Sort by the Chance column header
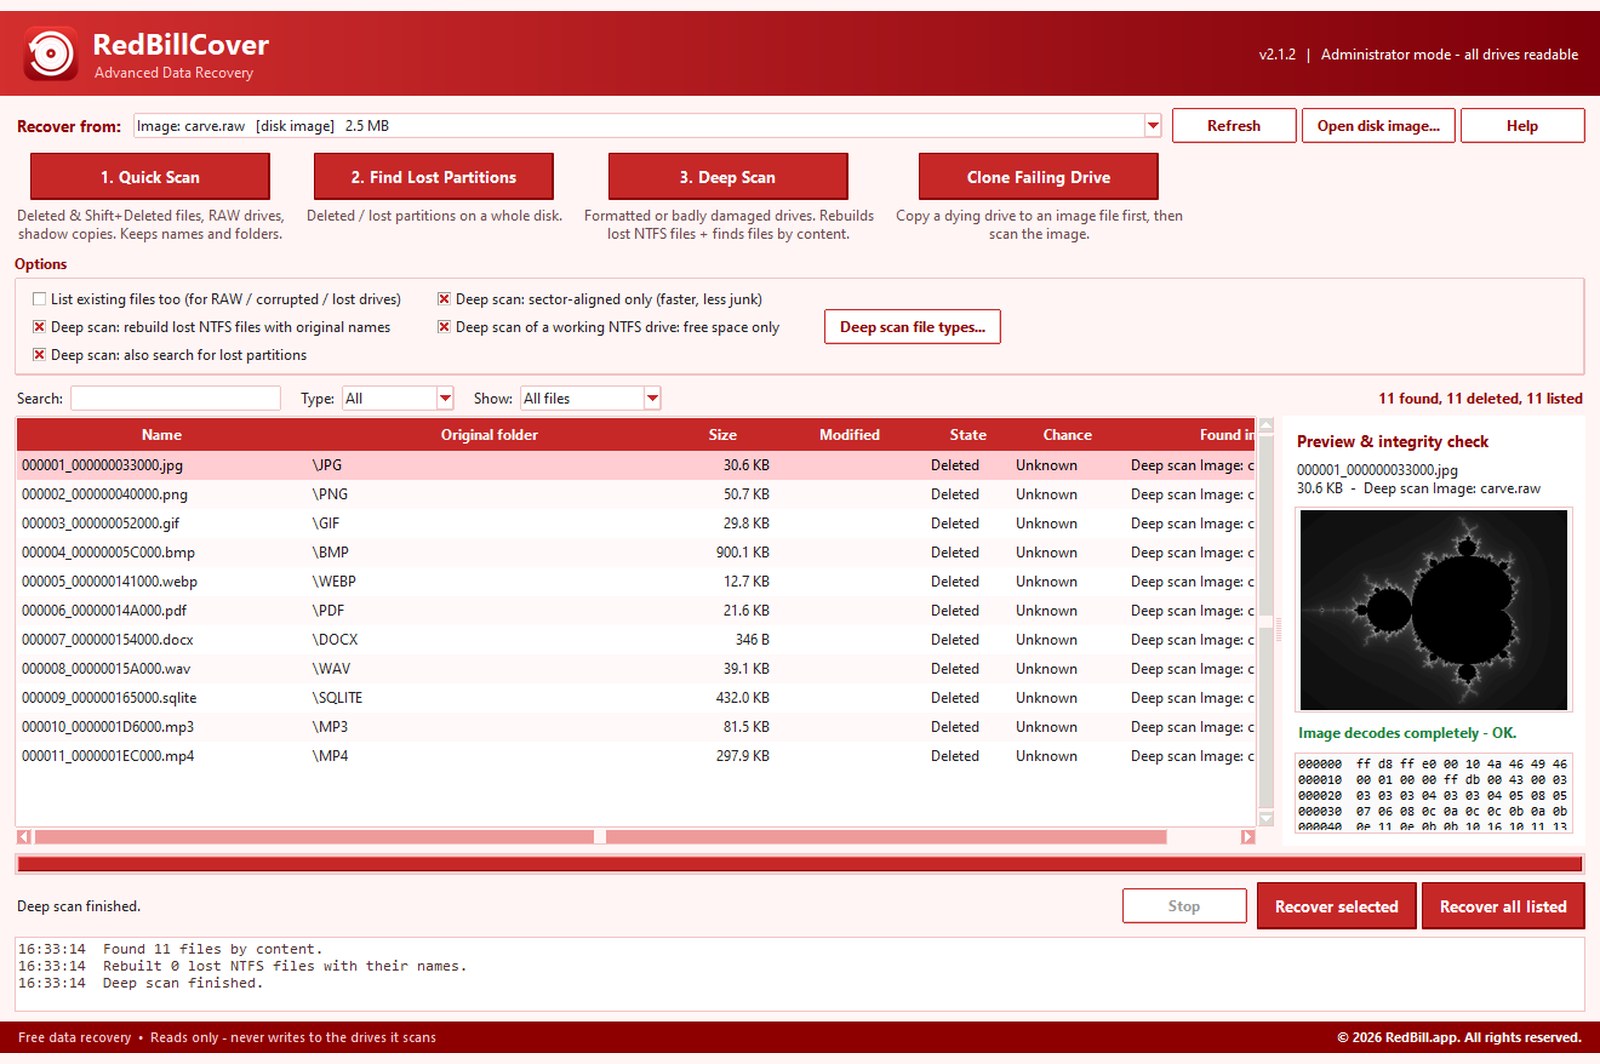Screen dimensions: 1600x1064 1067,435
